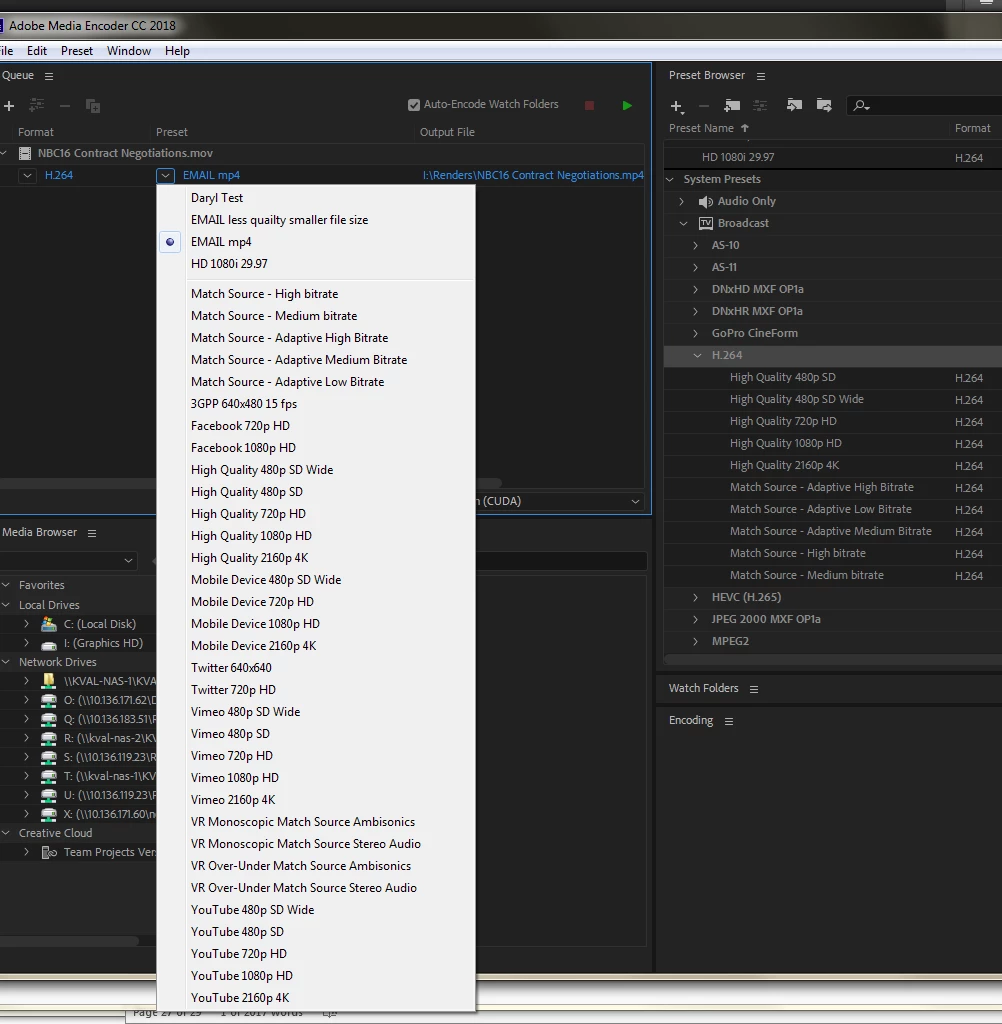Click the Team Projects Versions icon

(x=49, y=852)
